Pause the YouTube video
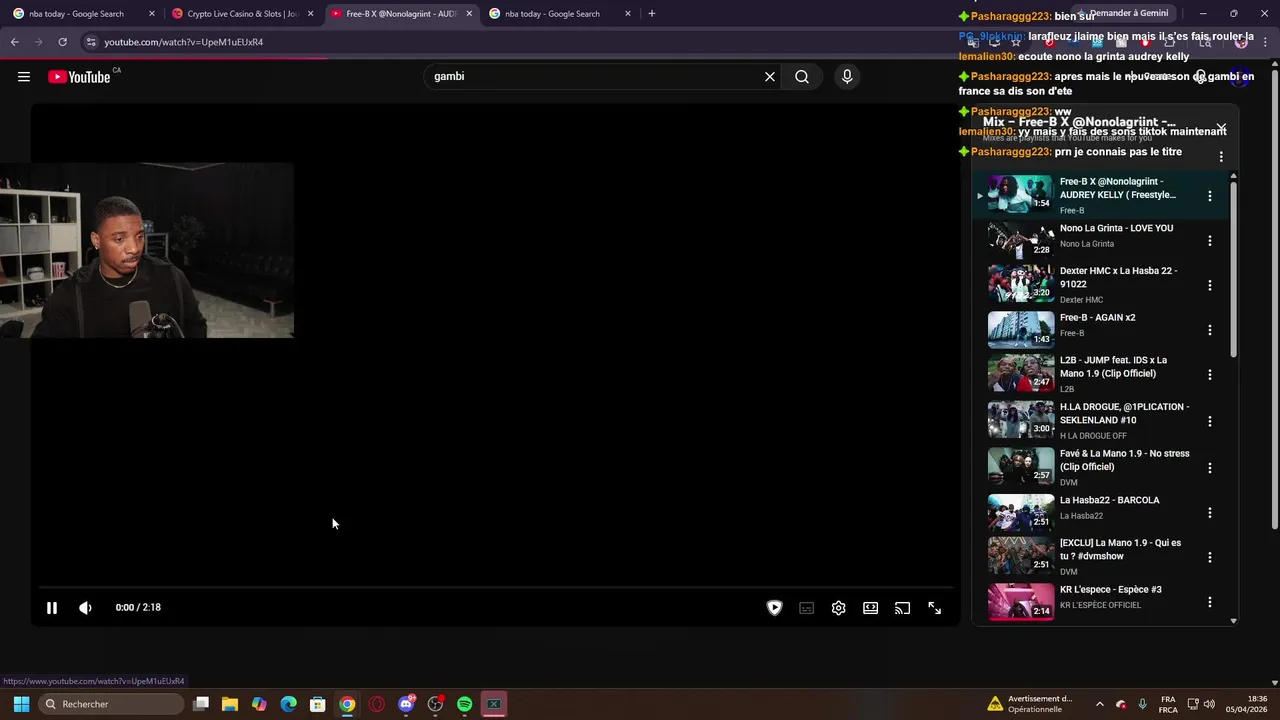The height and width of the screenshot is (720, 1280). (52, 607)
